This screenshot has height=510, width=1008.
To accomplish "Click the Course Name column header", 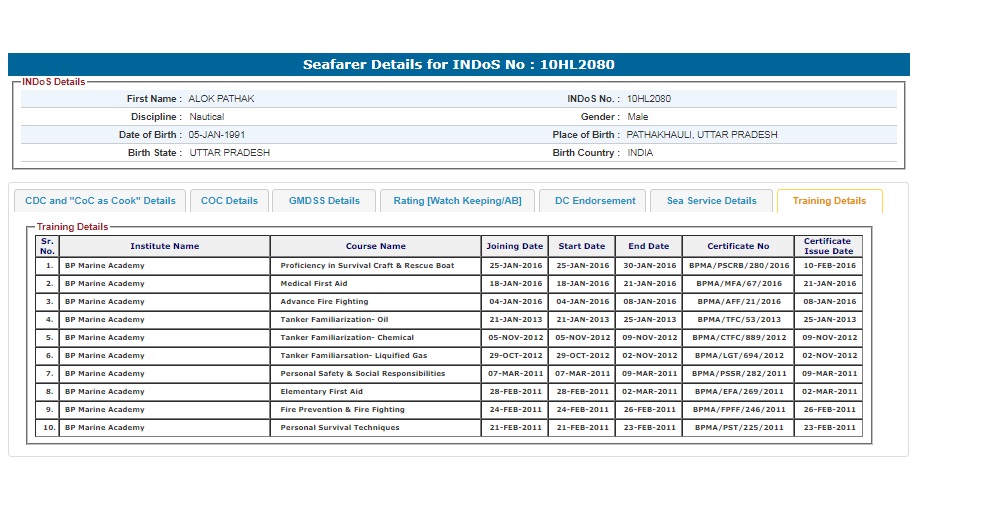I will click(375, 246).
